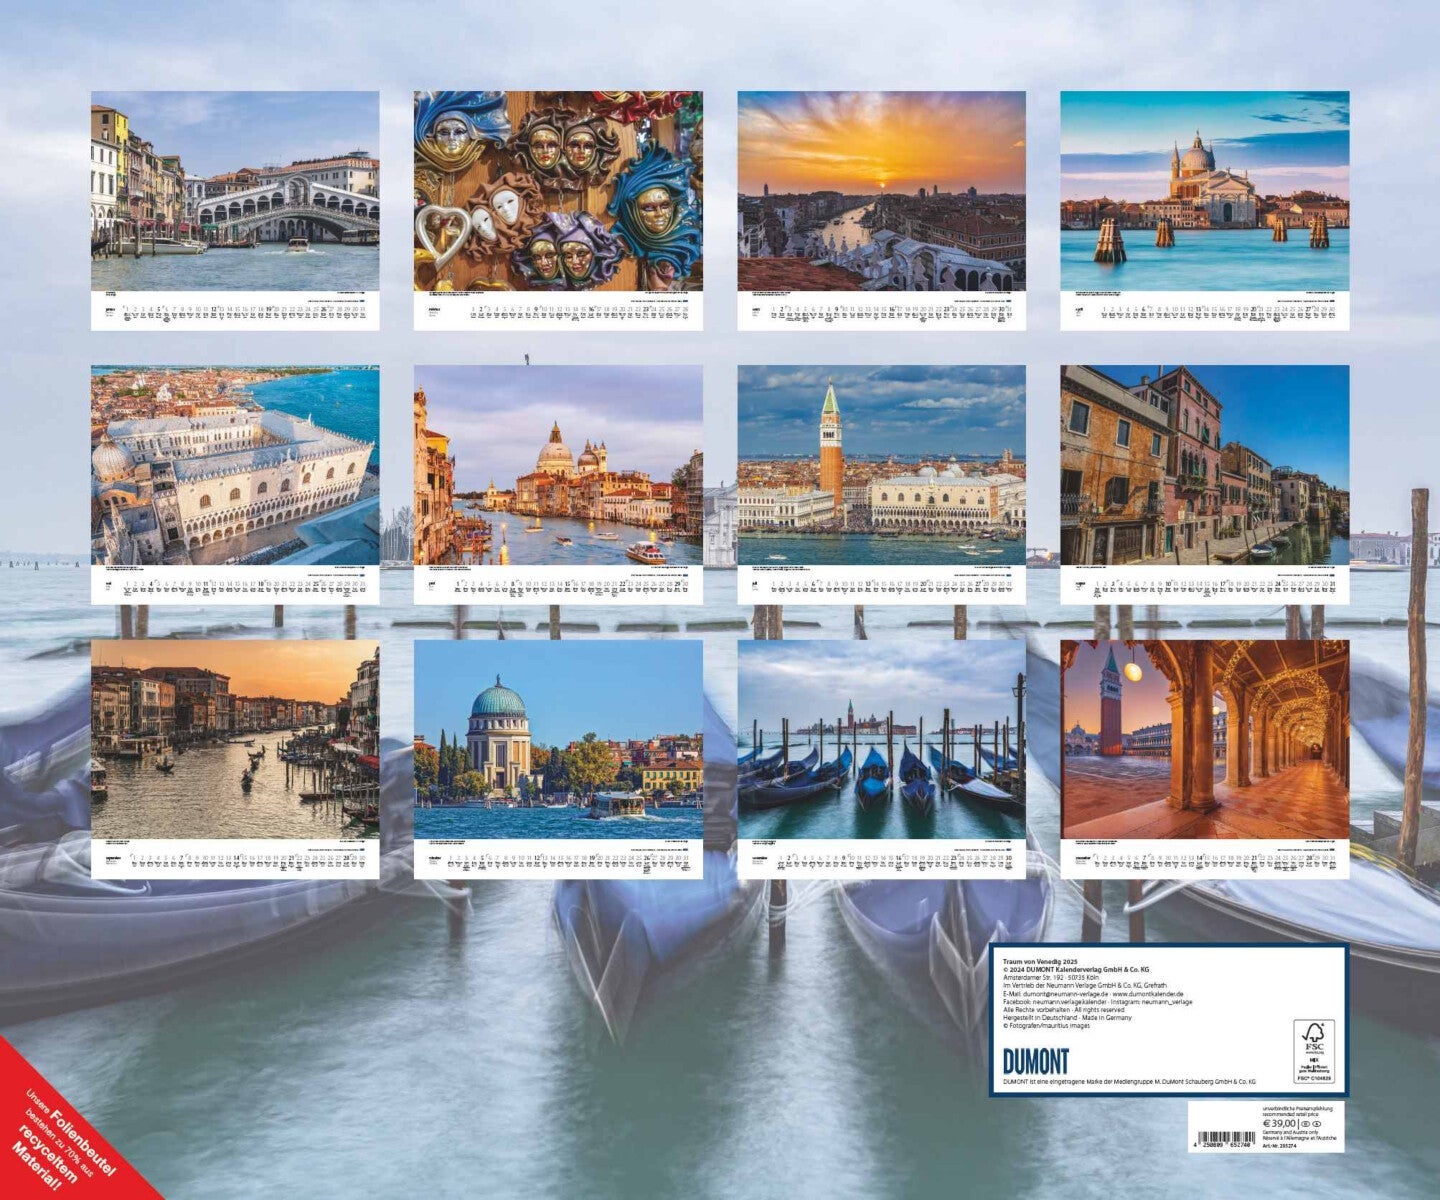Screen dimensions: 1440x1200
Task: Scan the EAN barcode
Action: (1227, 1136)
